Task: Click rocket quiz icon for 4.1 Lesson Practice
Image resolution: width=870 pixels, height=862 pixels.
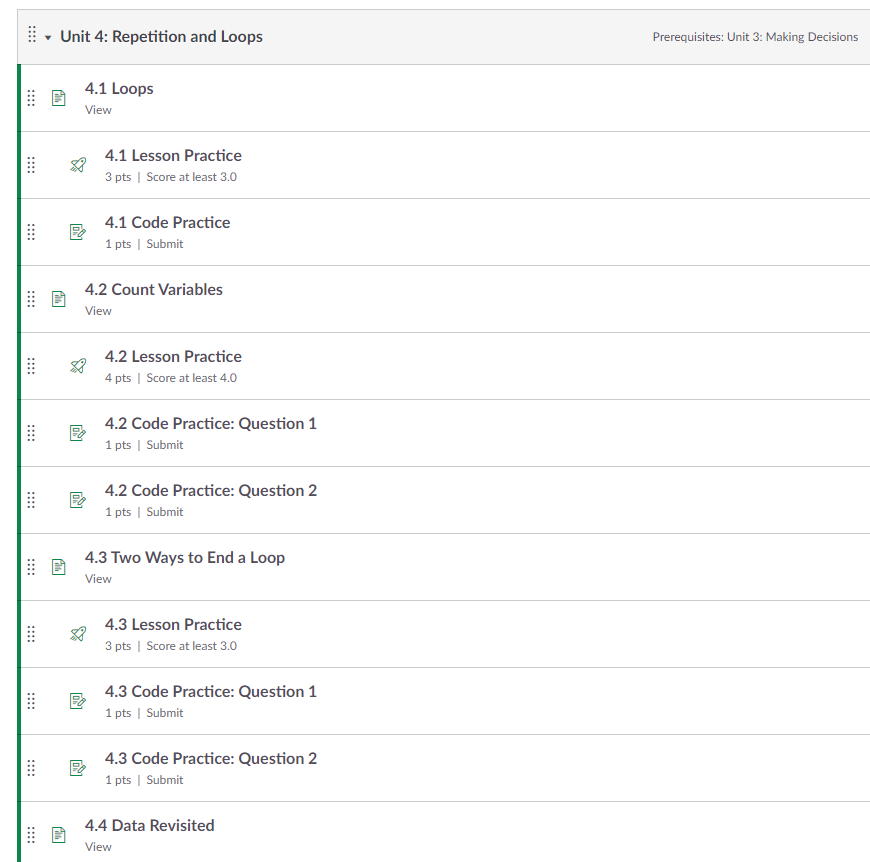Action: coord(78,165)
